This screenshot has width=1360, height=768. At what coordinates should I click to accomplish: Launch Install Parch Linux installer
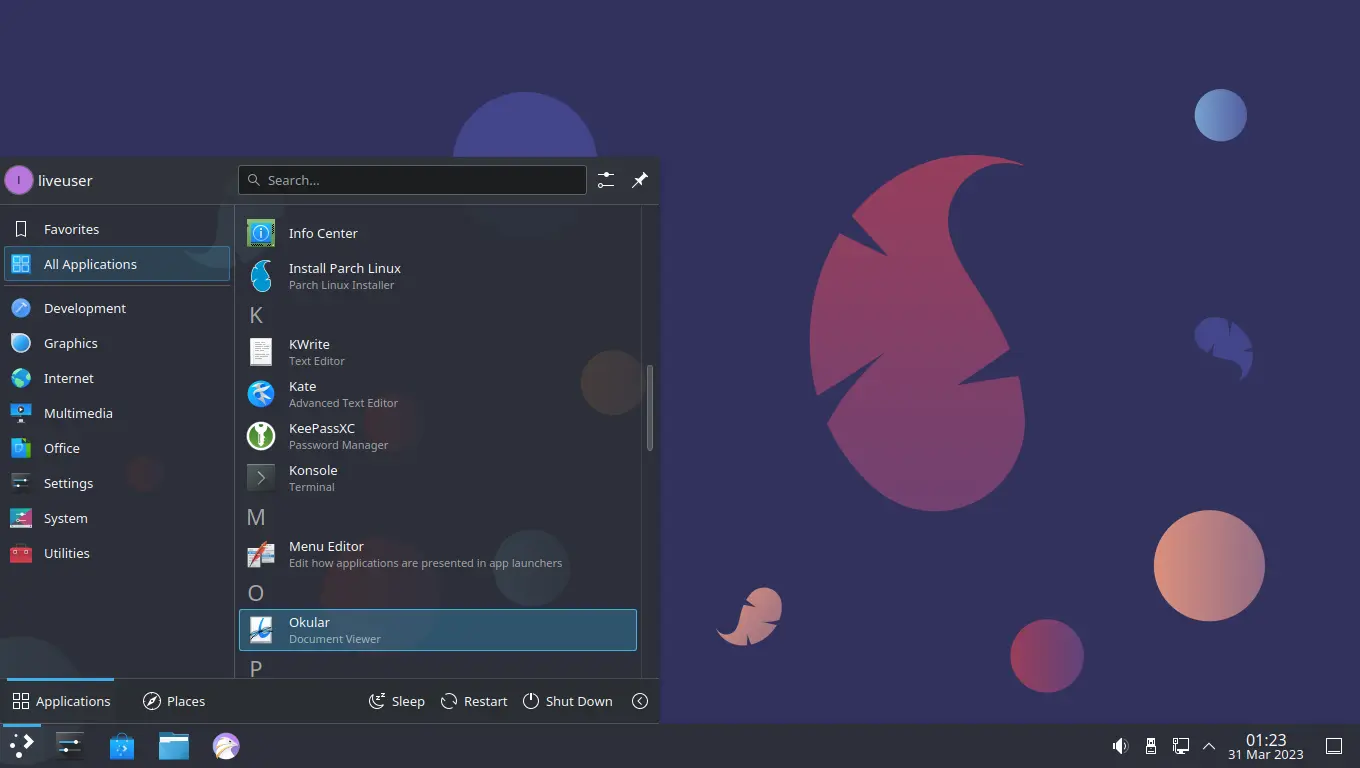tap(437, 276)
